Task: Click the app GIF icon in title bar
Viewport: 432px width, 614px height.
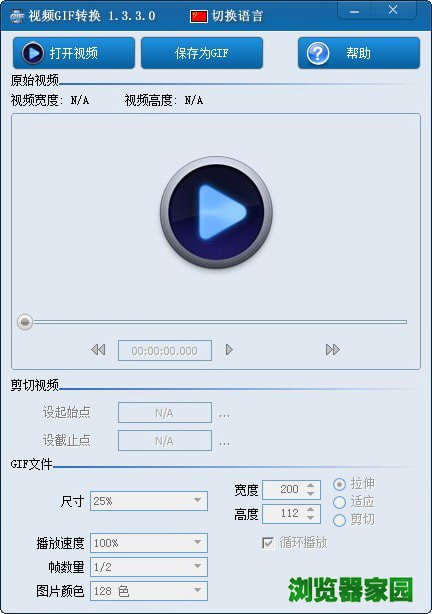Action: coord(17,16)
